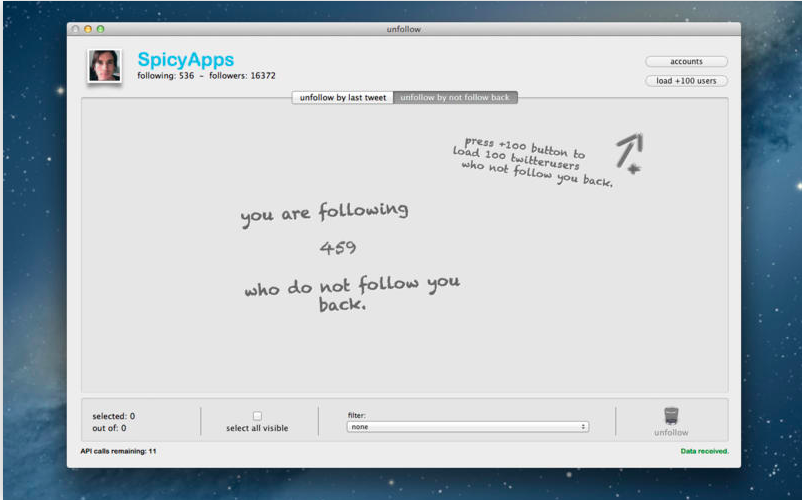Click the out of: 0 label
This screenshot has width=802, height=500.
coord(109,428)
